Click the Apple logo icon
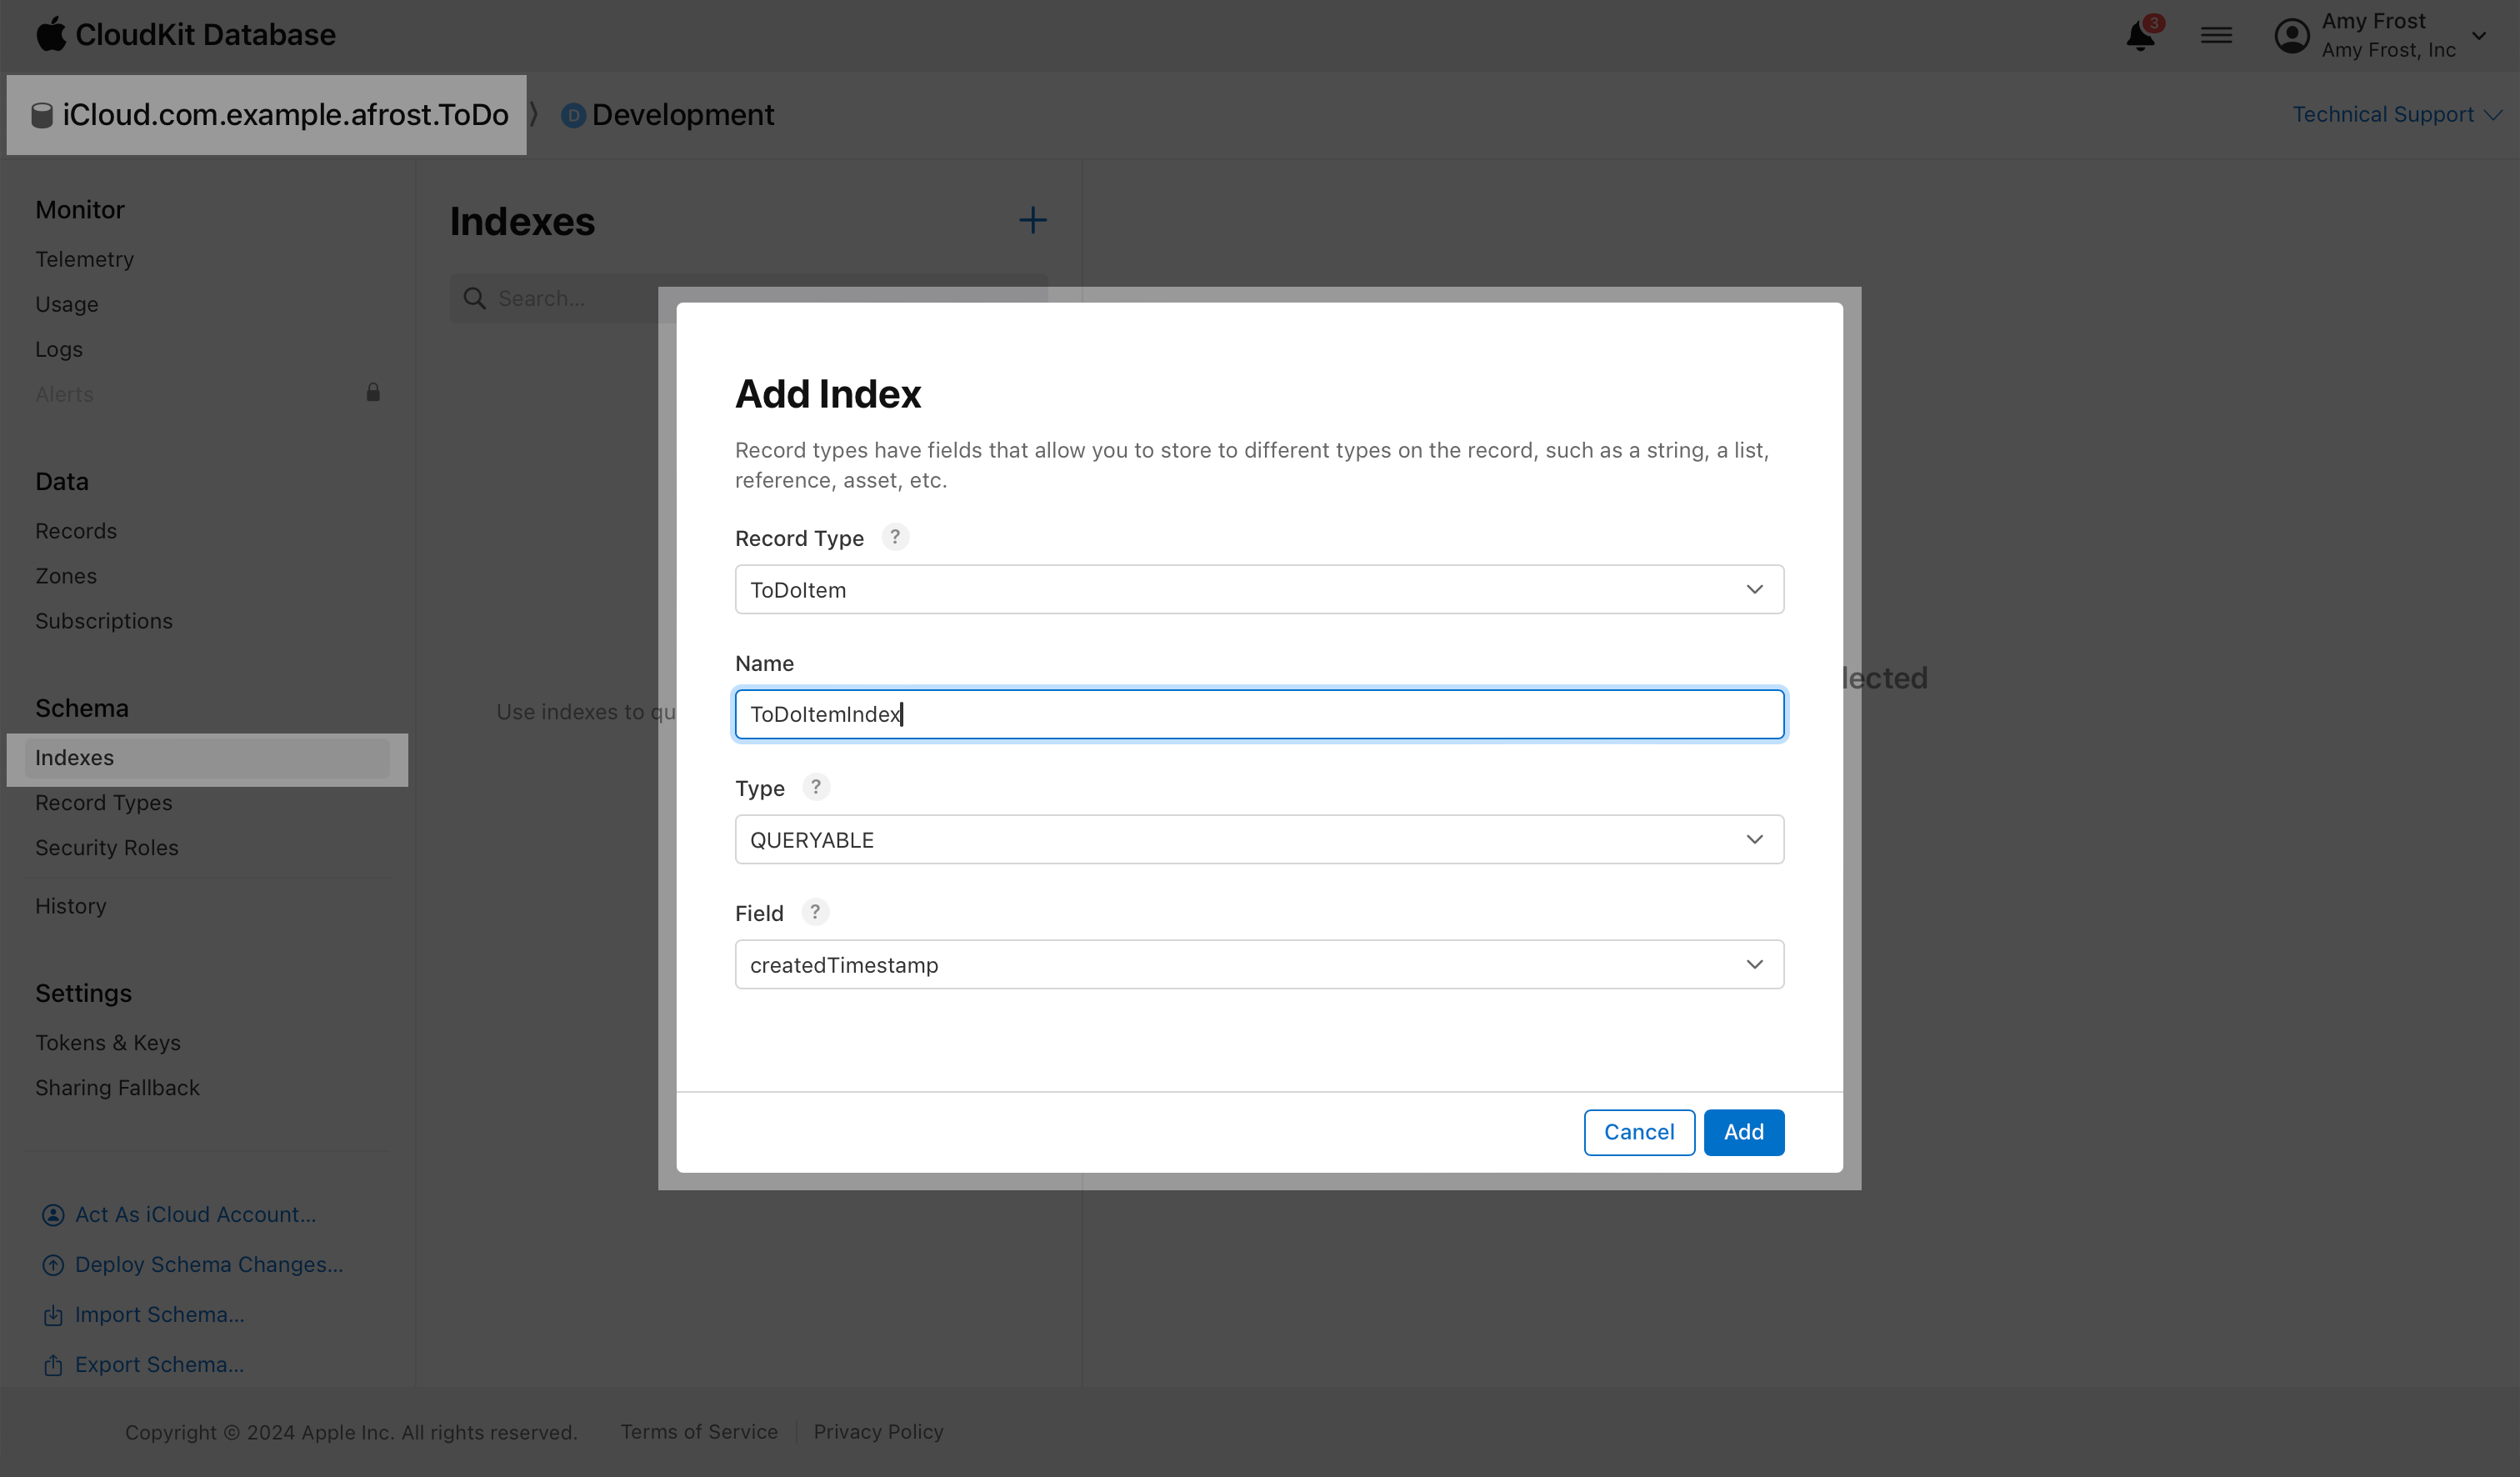2520x1477 pixels. tap(50, 34)
